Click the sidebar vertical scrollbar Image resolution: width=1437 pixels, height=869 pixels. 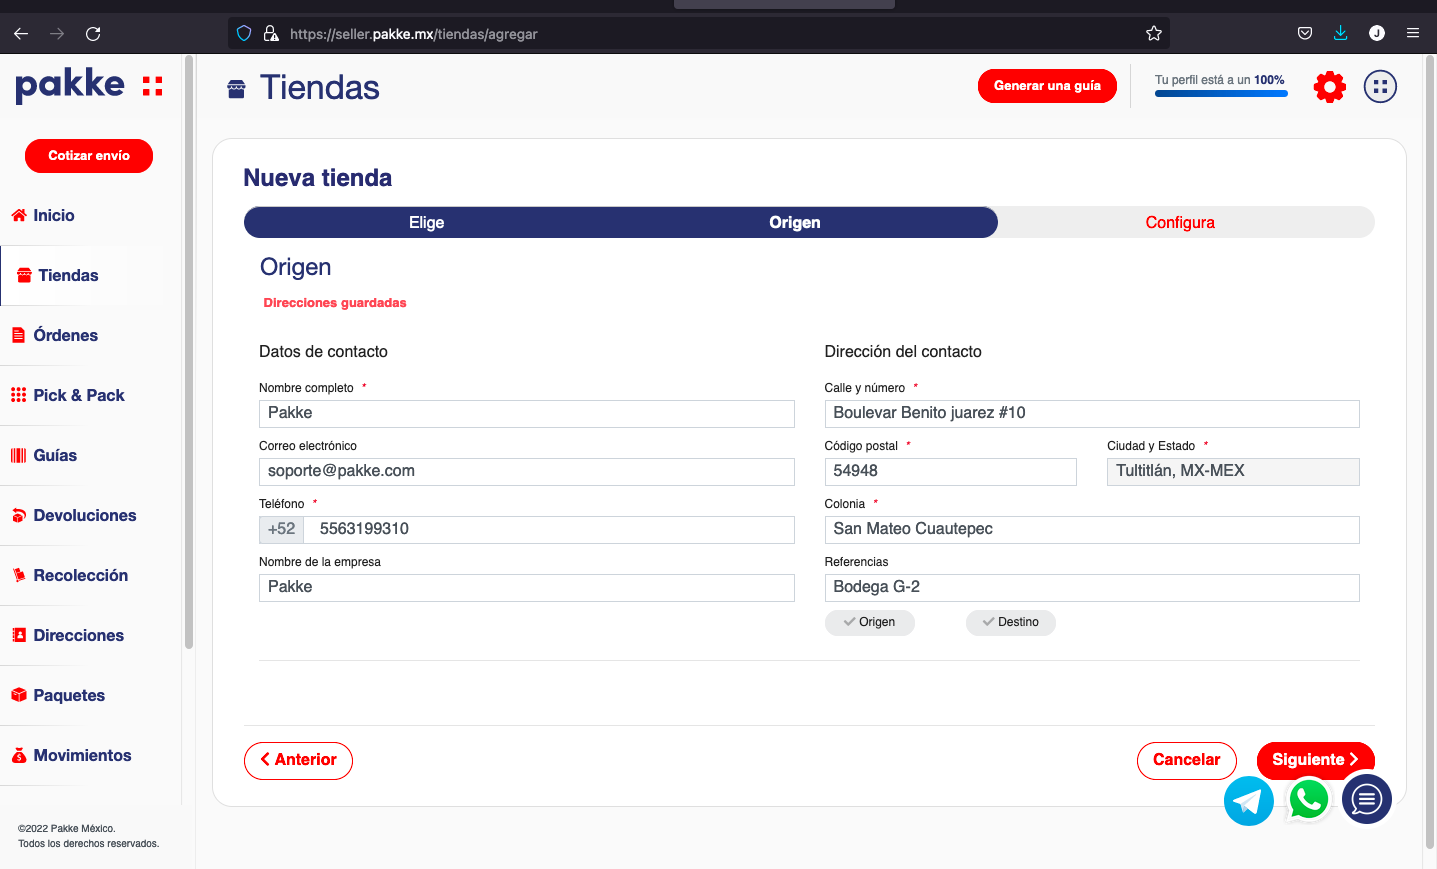[x=188, y=350]
